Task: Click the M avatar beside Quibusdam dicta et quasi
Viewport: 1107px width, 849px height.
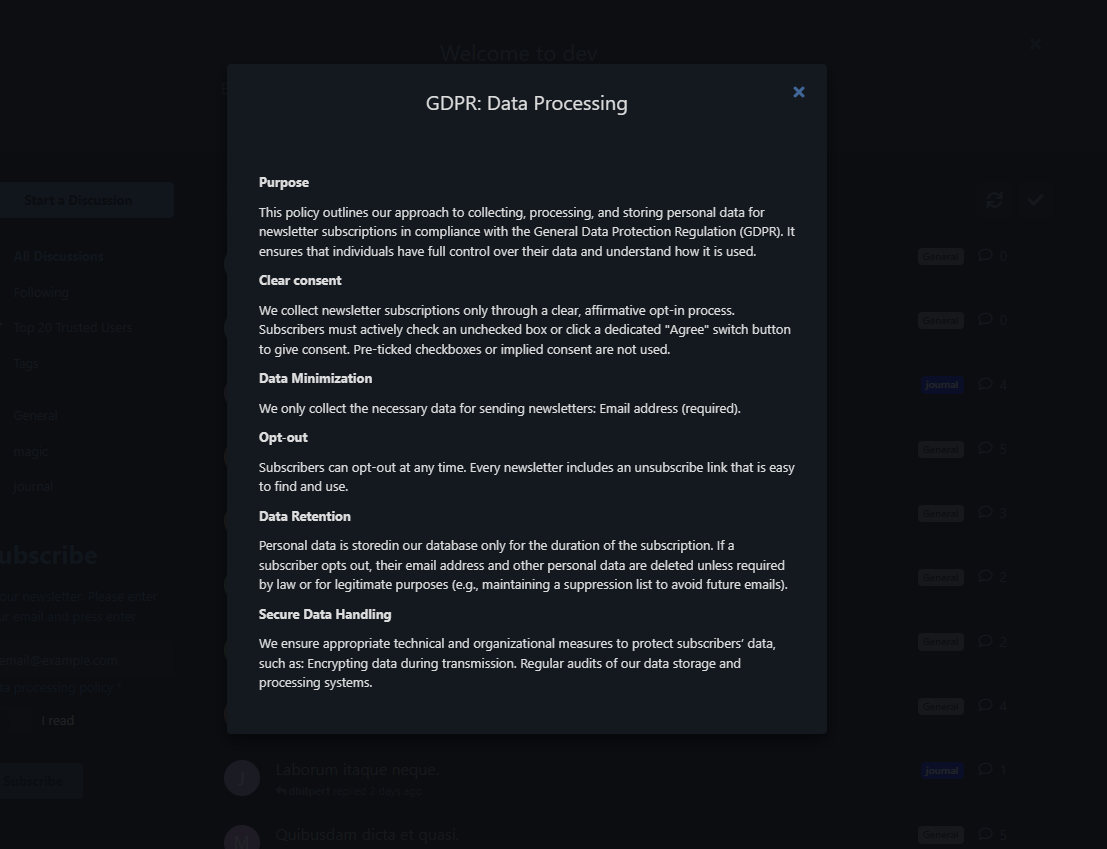Action: pyautogui.click(x=241, y=839)
